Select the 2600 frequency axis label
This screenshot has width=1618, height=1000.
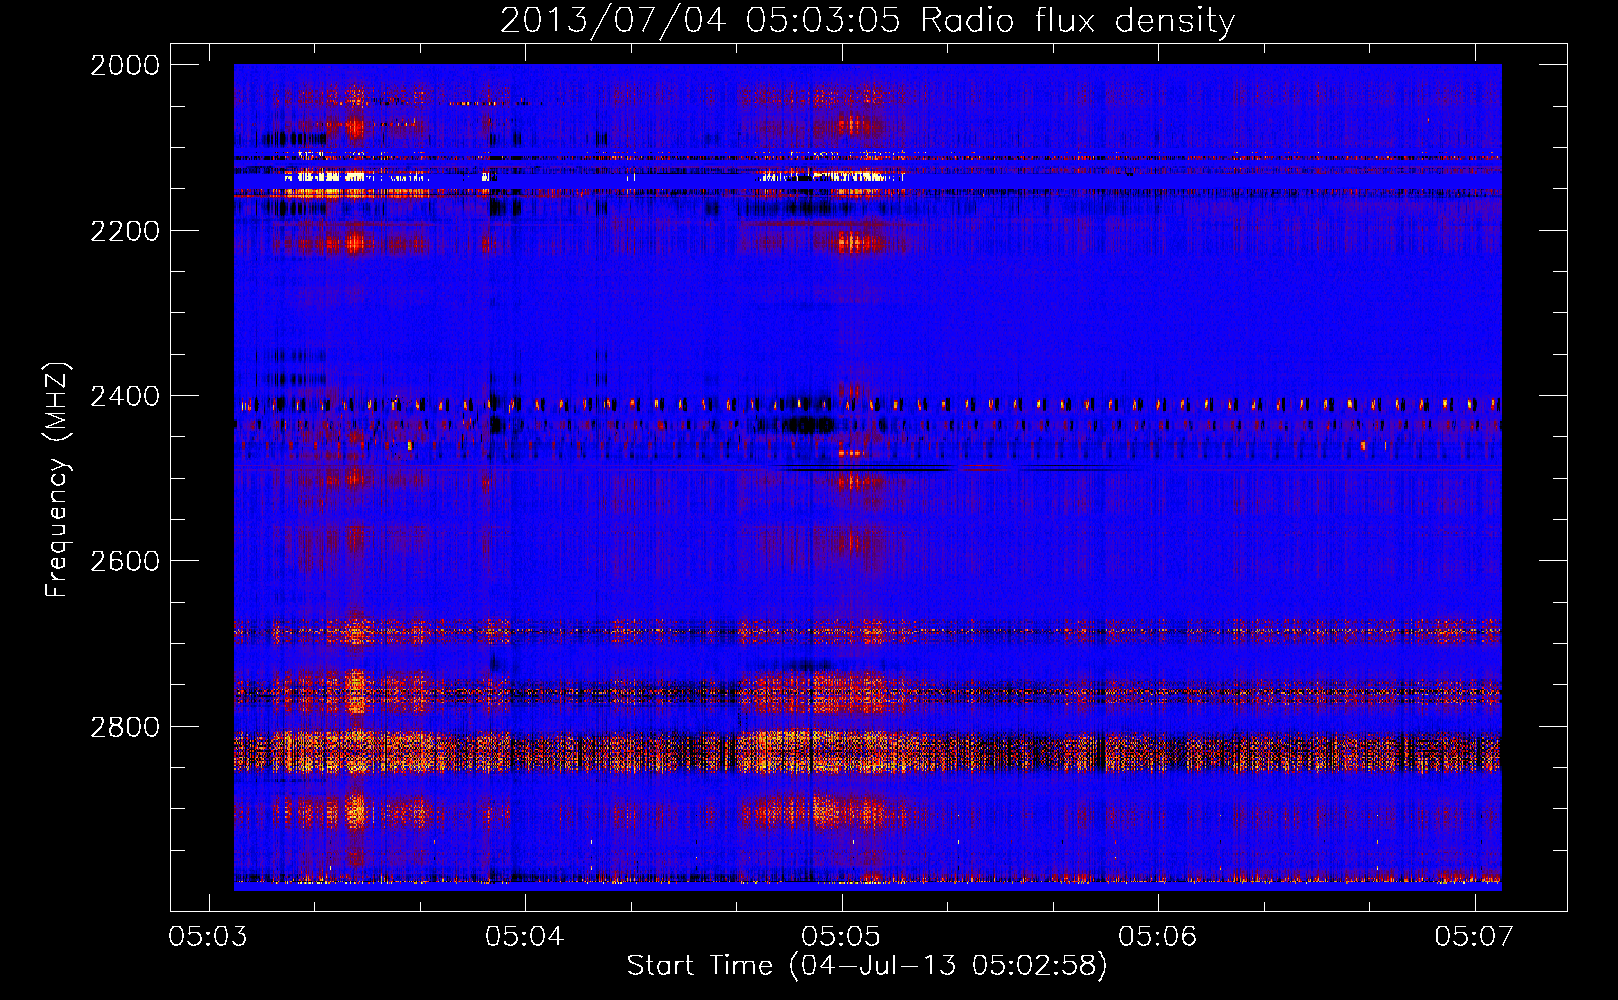coord(125,561)
